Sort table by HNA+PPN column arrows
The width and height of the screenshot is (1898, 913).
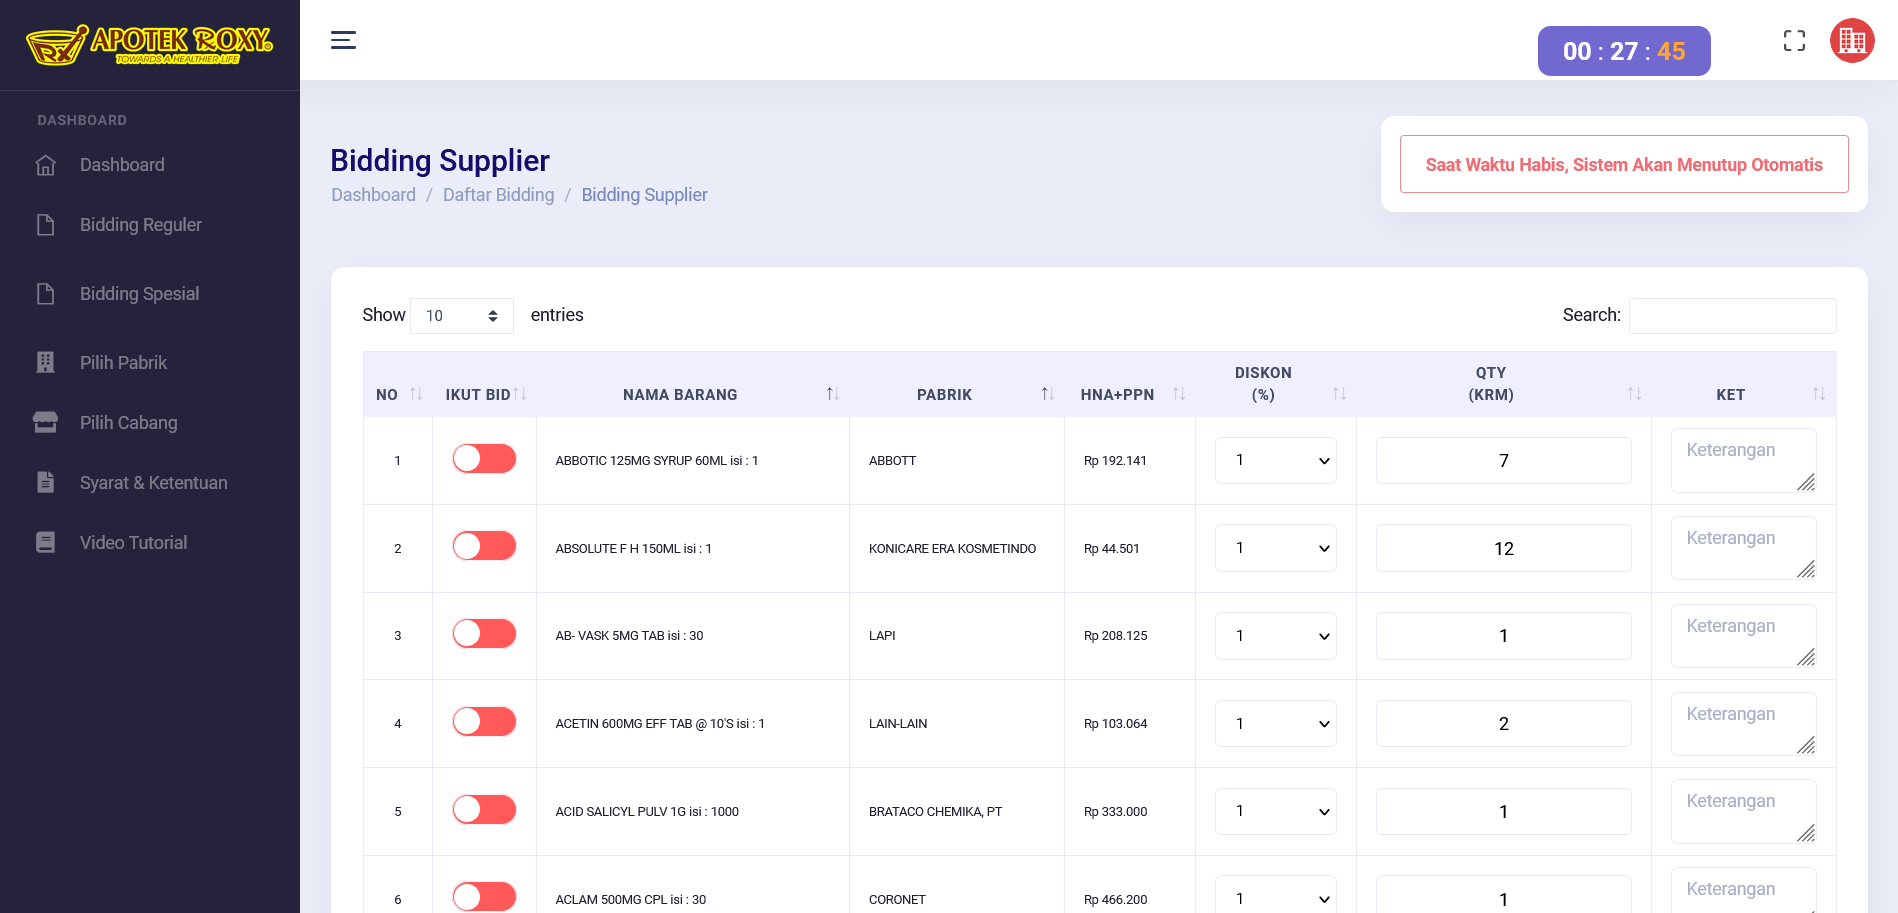pos(1179,394)
